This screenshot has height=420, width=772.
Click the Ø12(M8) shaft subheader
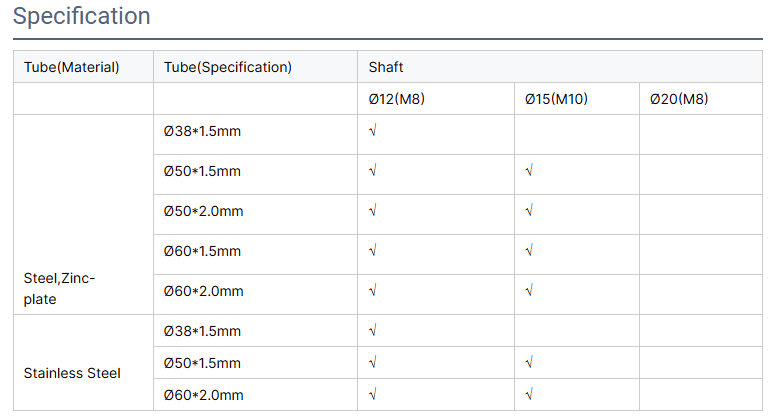click(x=396, y=99)
